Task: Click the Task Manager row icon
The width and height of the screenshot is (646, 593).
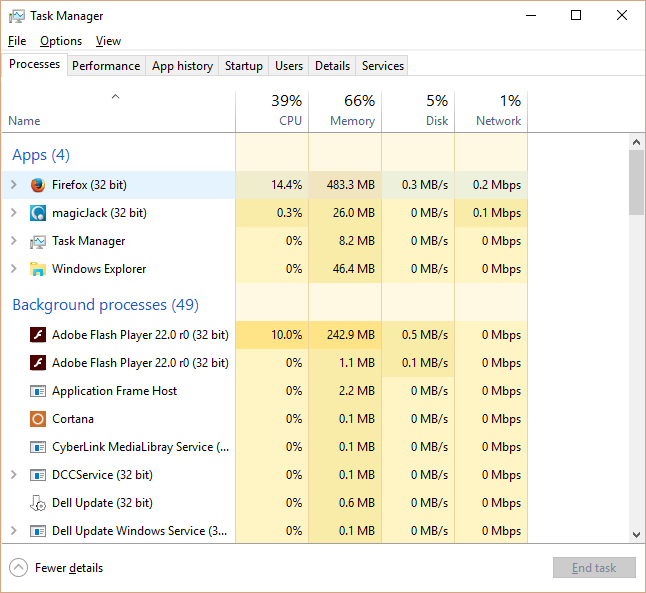Action: [37, 241]
